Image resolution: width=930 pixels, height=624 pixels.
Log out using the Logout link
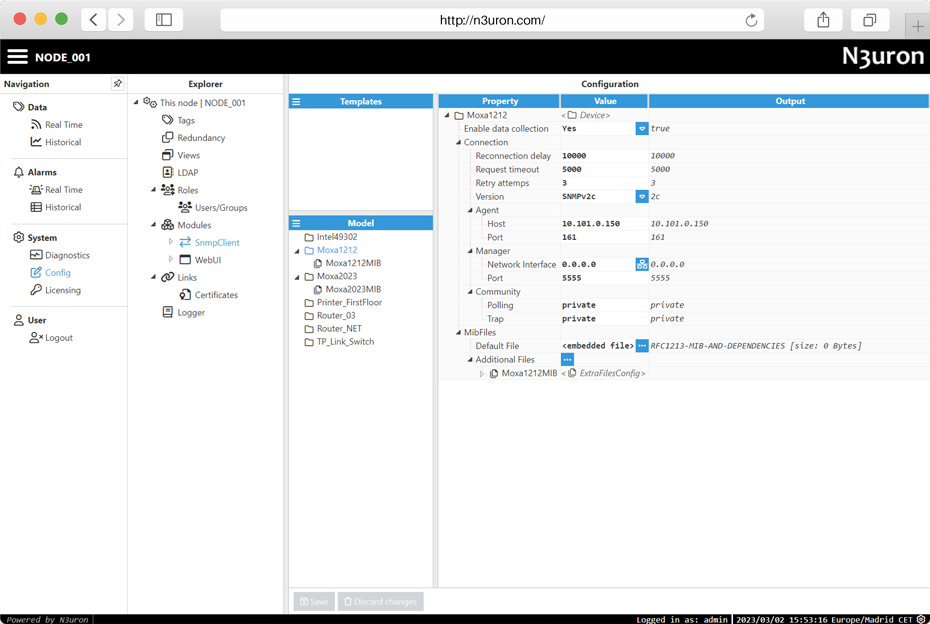[x=58, y=338]
